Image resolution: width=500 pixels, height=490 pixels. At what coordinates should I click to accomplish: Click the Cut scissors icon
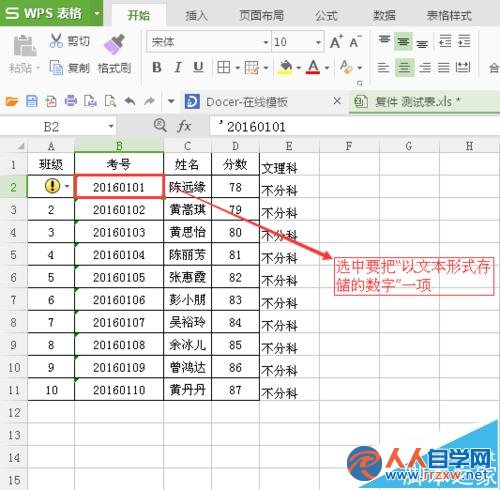tap(56, 41)
